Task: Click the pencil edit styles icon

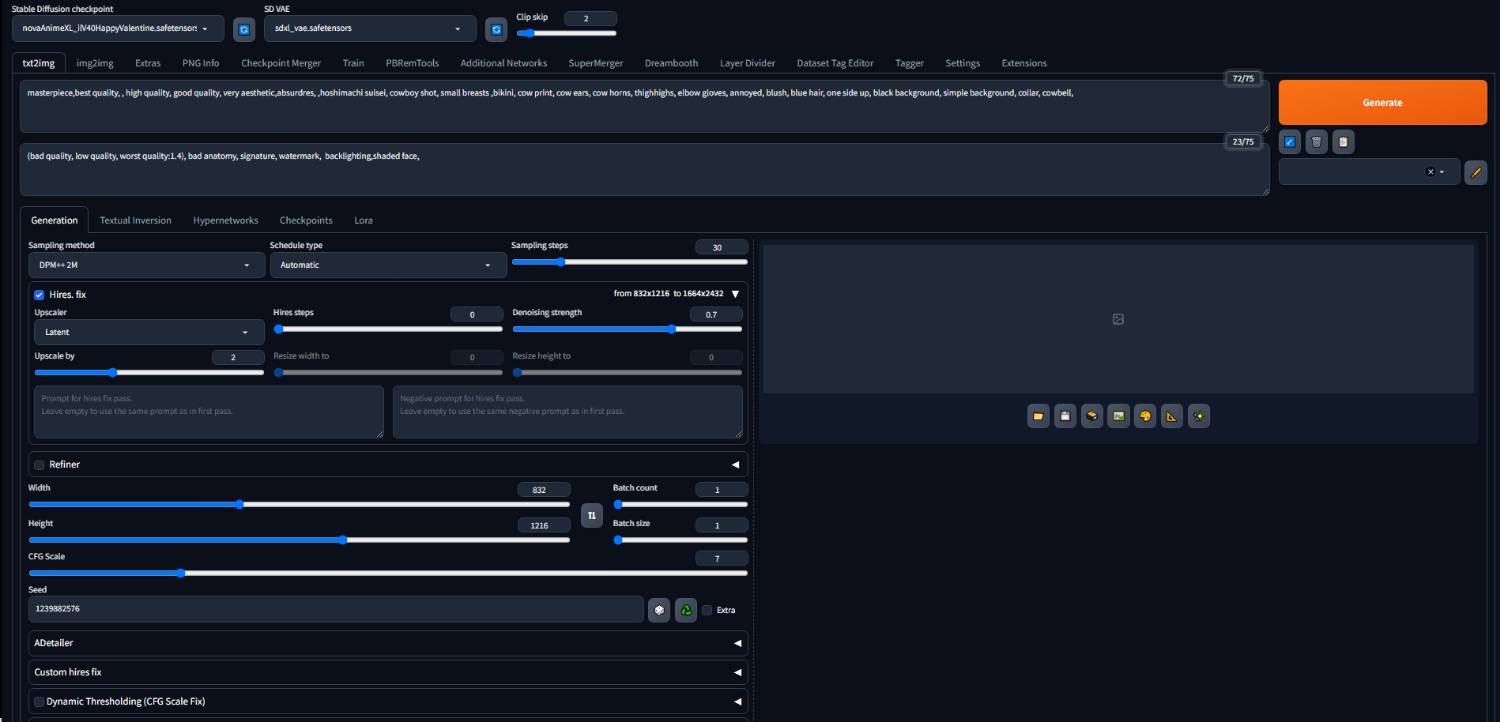Action: click(1475, 172)
